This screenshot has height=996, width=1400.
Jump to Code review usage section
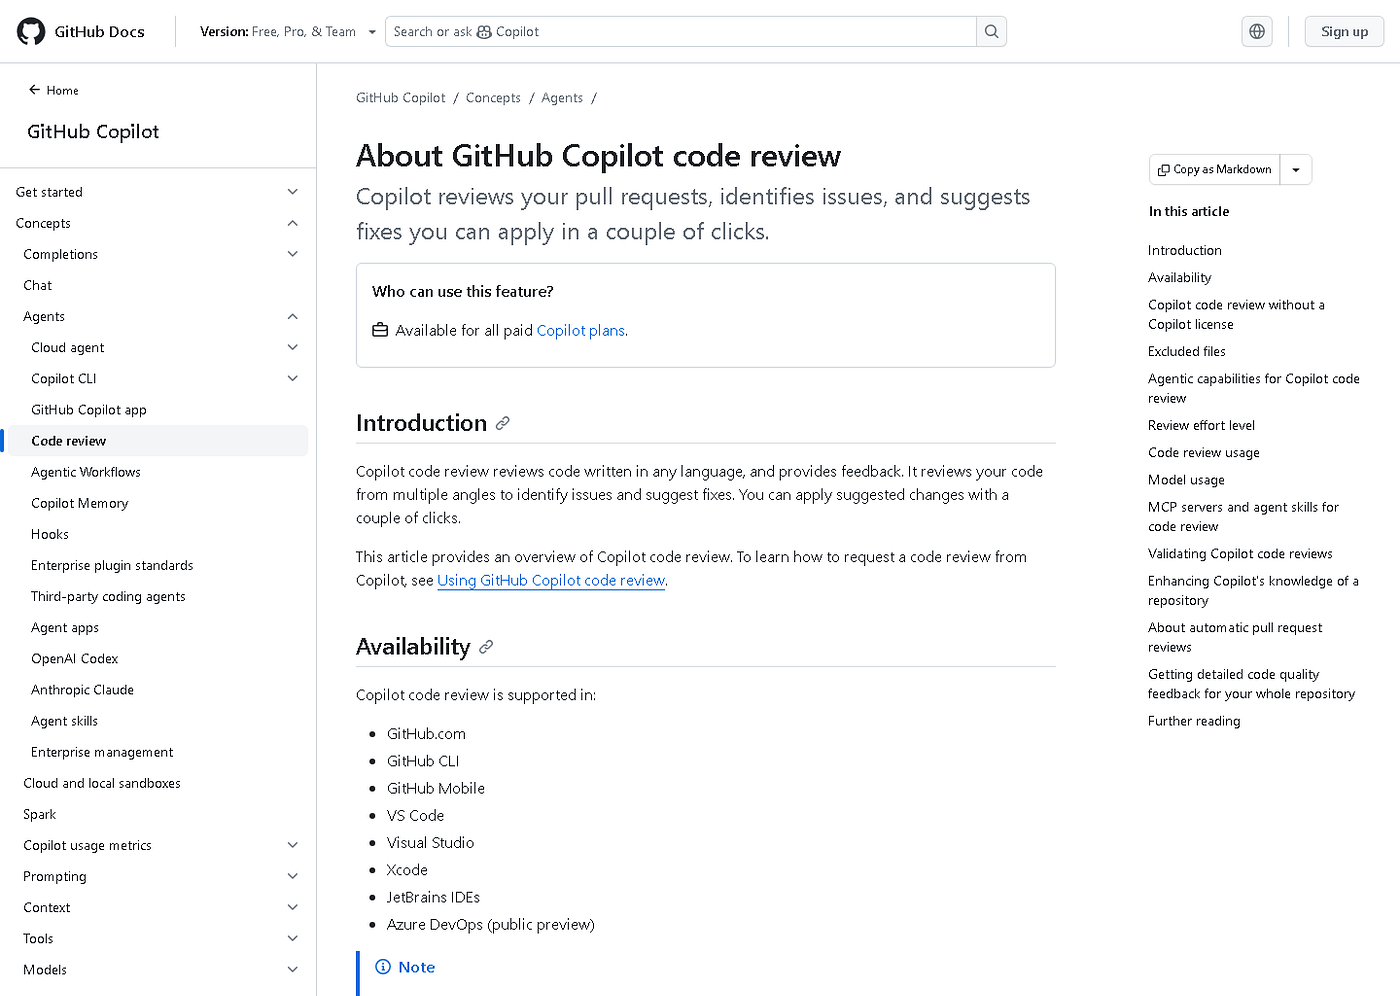1204,452
